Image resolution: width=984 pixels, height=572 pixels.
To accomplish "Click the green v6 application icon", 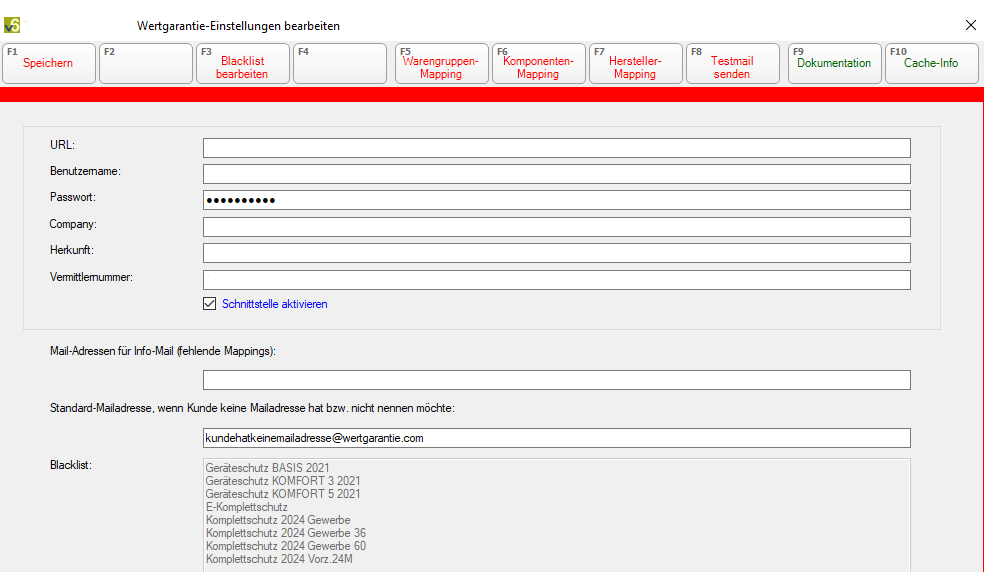I will click(x=12, y=25).
